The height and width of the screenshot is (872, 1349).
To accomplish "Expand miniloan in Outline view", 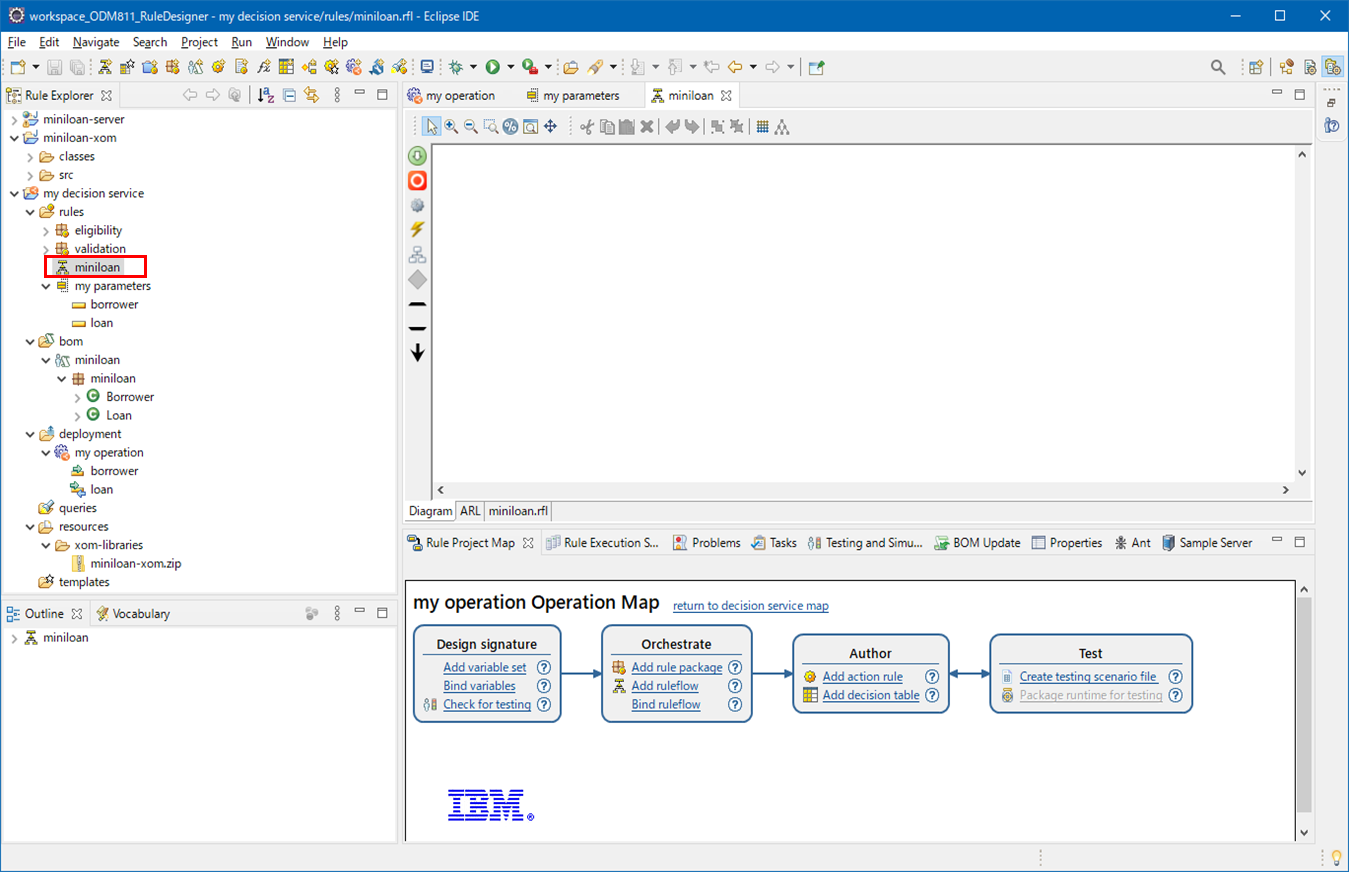I will (x=14, y=638).
